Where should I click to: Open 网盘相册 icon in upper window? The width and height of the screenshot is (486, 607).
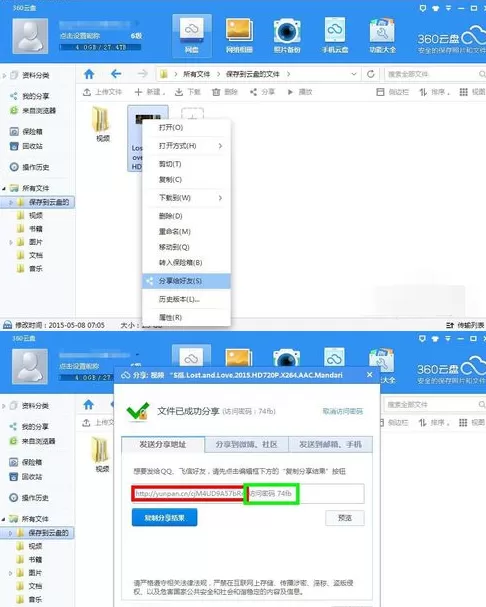point(239,36)
